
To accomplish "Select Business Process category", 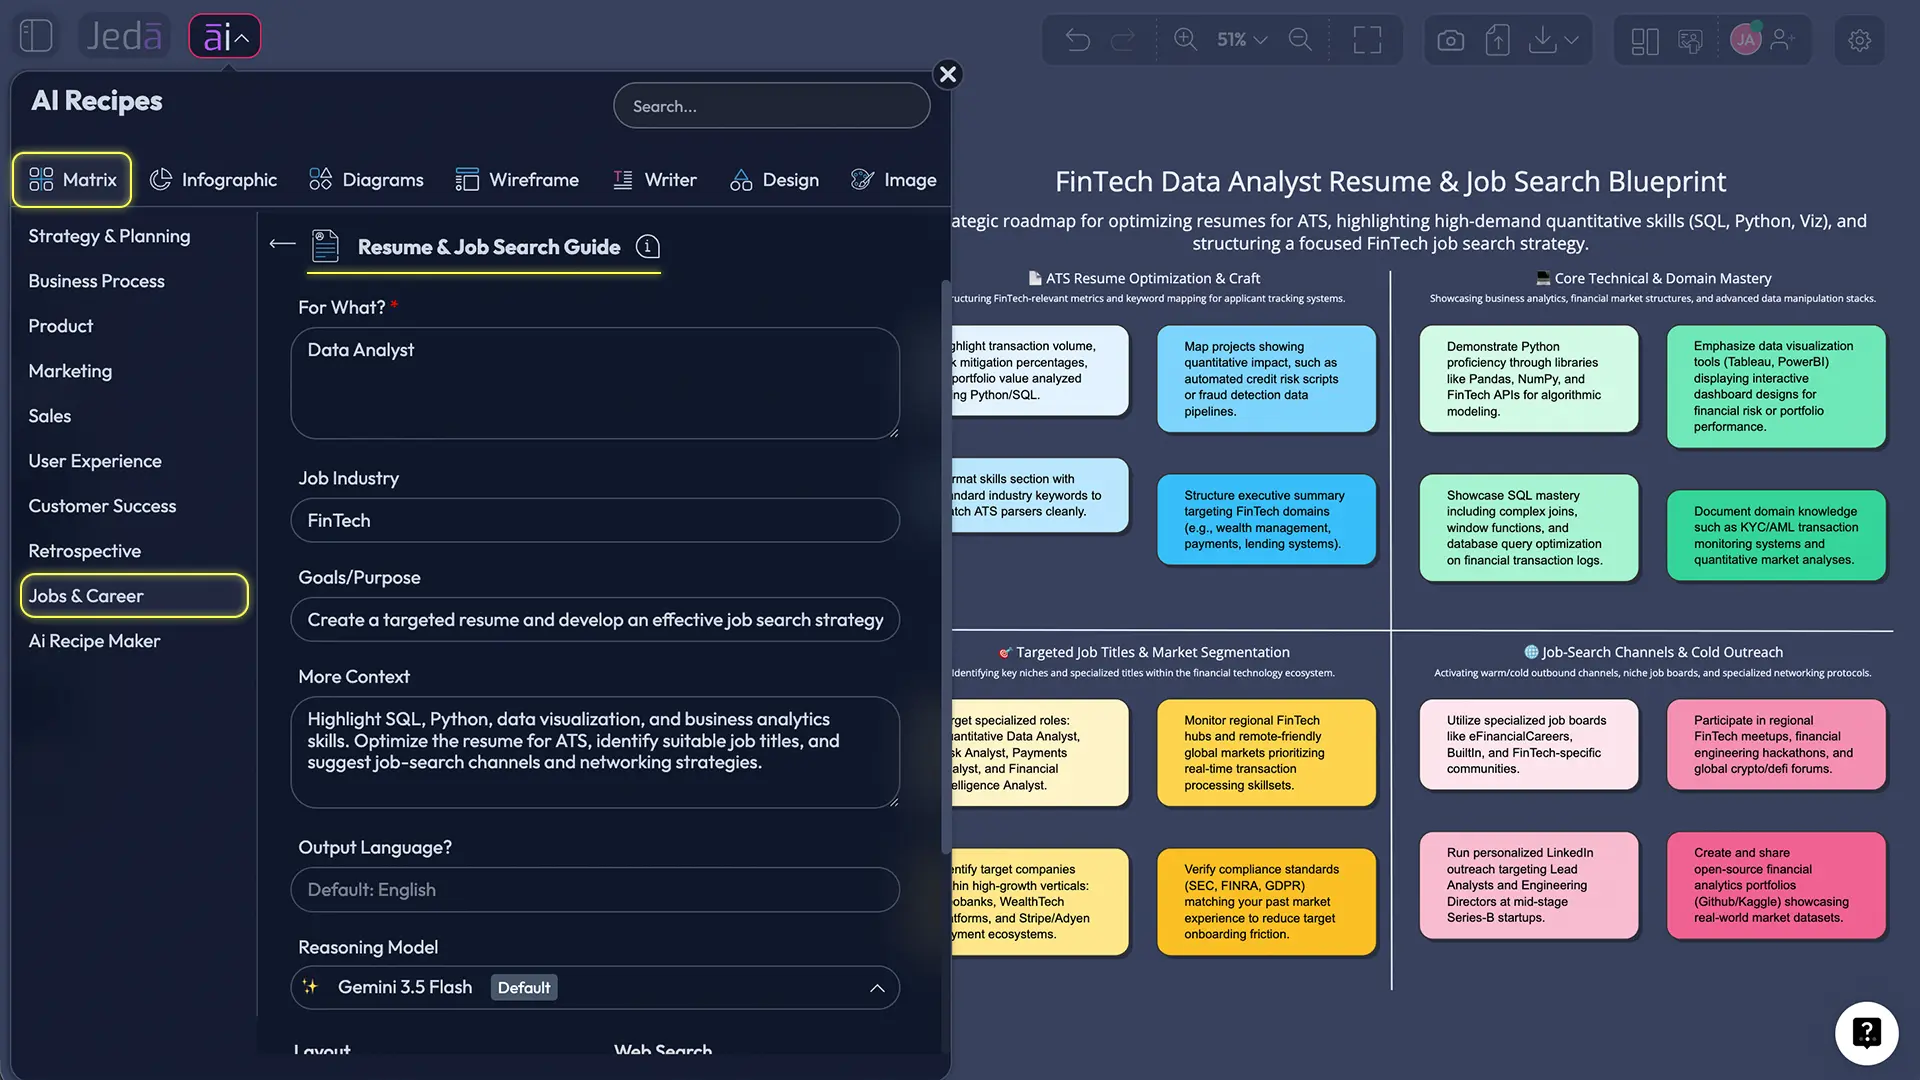I will coord(97,281).
